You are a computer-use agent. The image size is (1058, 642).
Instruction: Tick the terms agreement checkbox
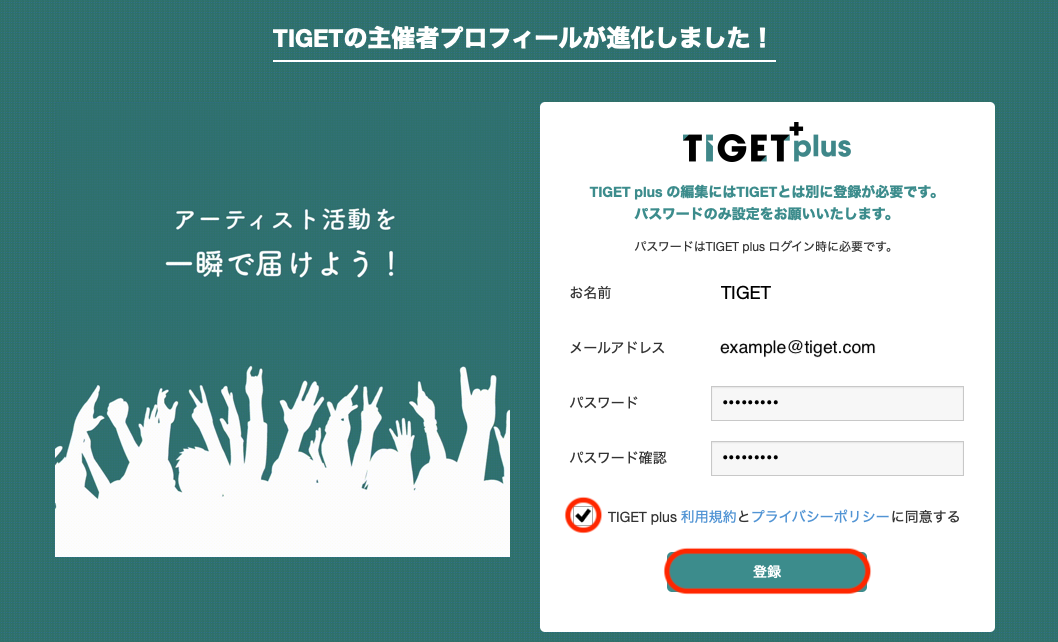[582, 516]
